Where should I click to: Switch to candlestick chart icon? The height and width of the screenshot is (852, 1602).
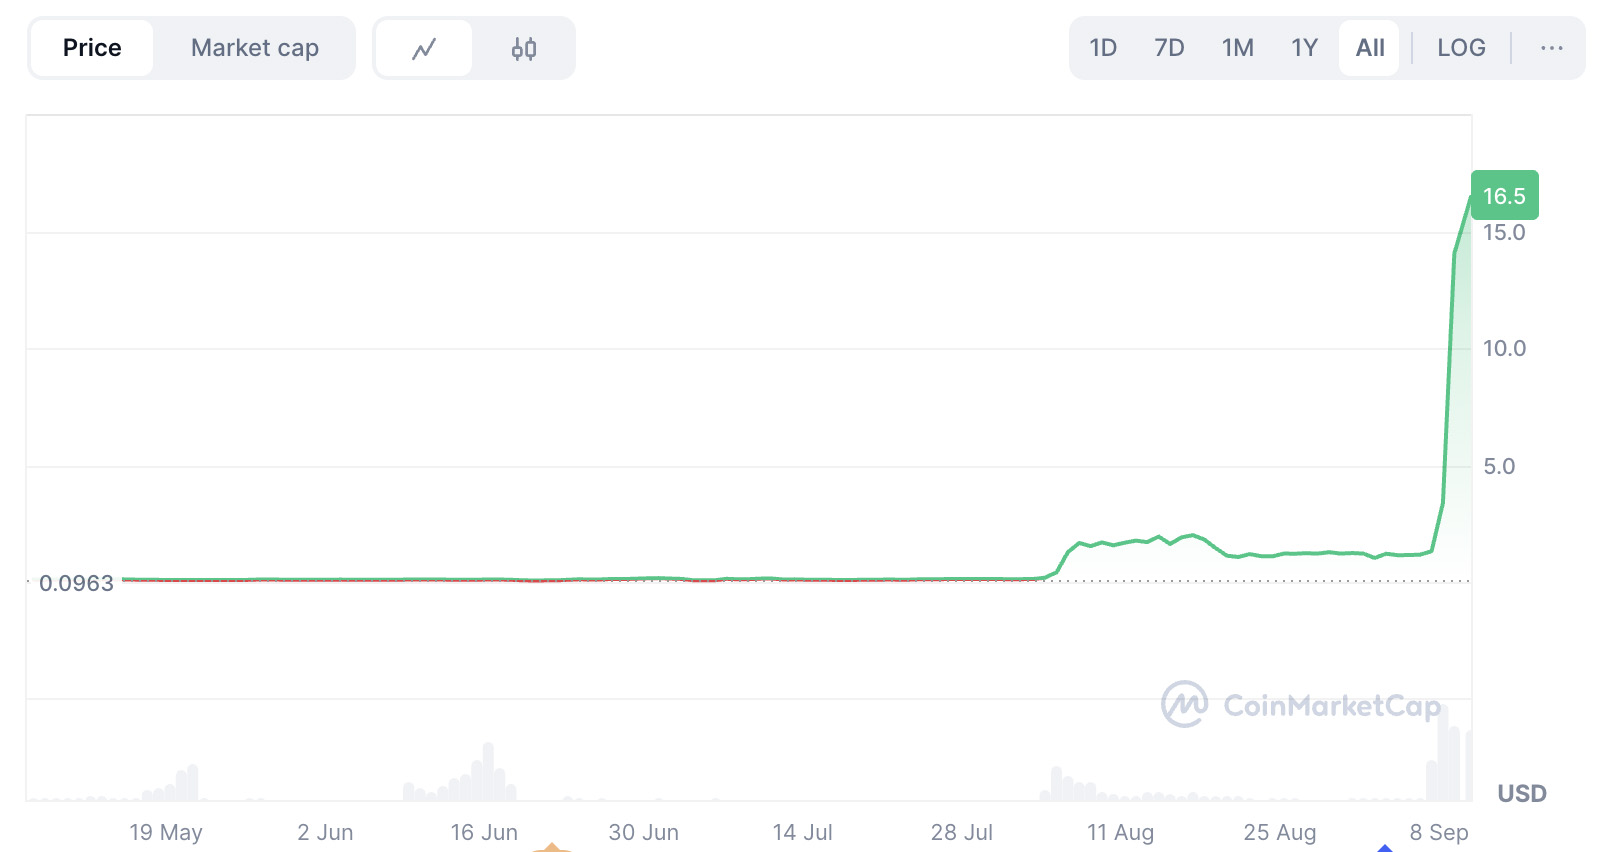[x=524, y=48]
